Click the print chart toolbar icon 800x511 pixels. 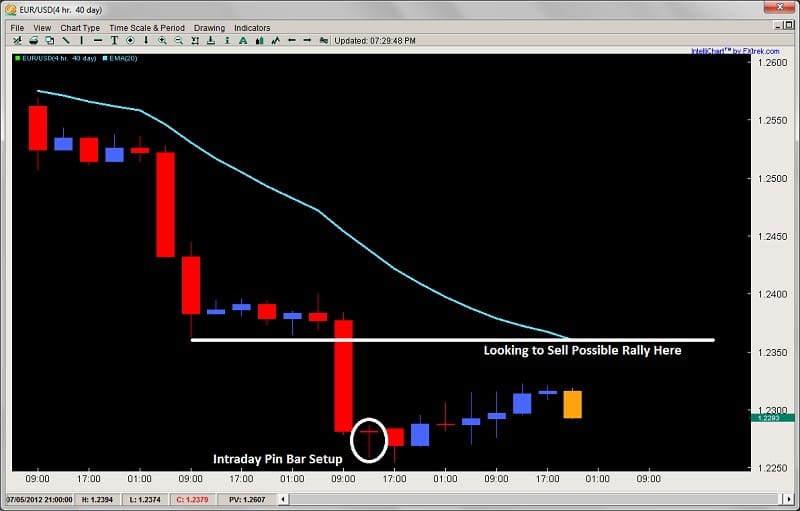pos(34,40)
